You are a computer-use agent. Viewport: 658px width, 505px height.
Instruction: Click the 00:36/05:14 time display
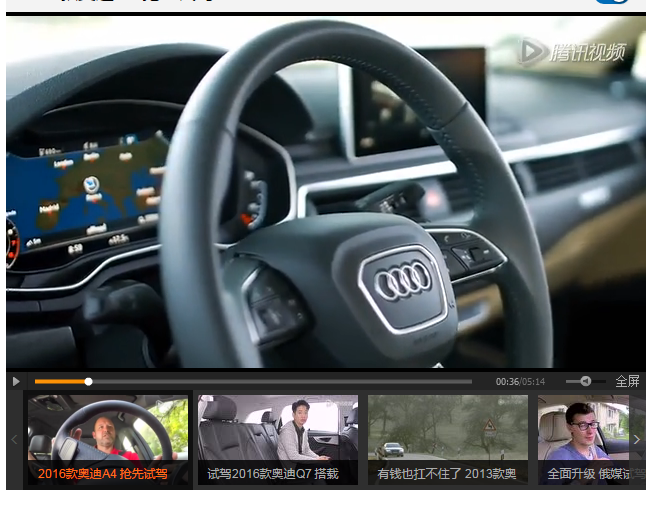pyautogui.click(x=520, y=382)
